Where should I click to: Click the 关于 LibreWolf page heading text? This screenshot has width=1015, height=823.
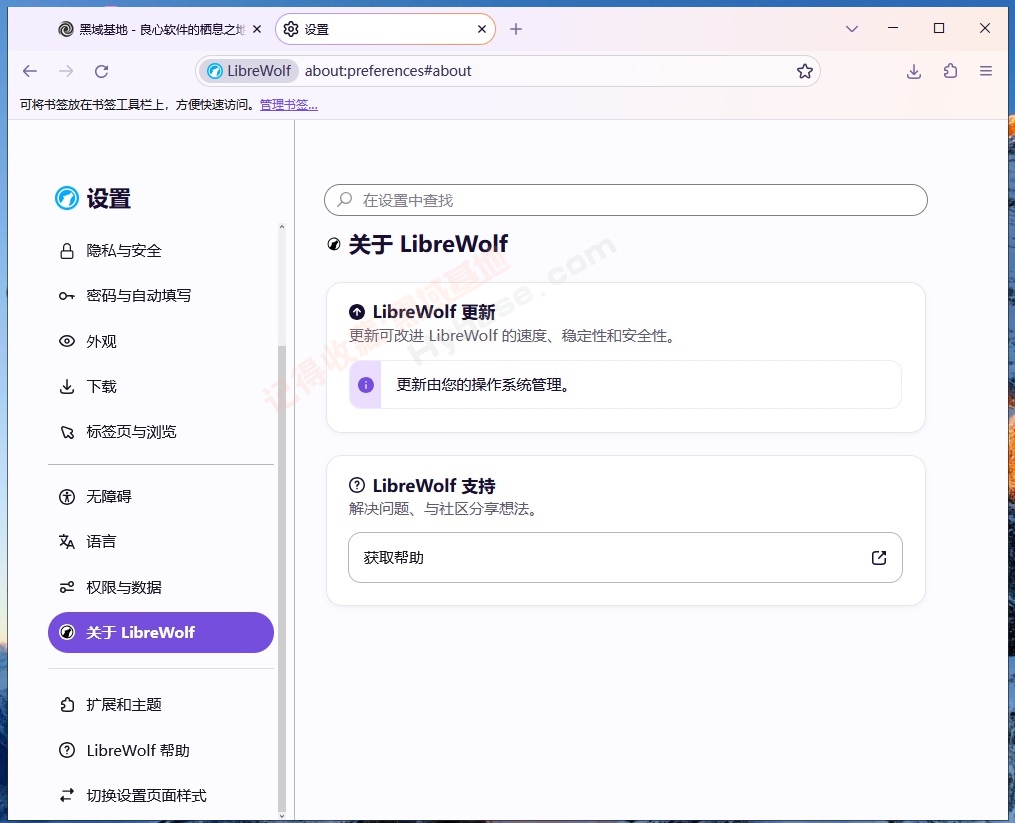pyautogui.click(x=428, y=244)
